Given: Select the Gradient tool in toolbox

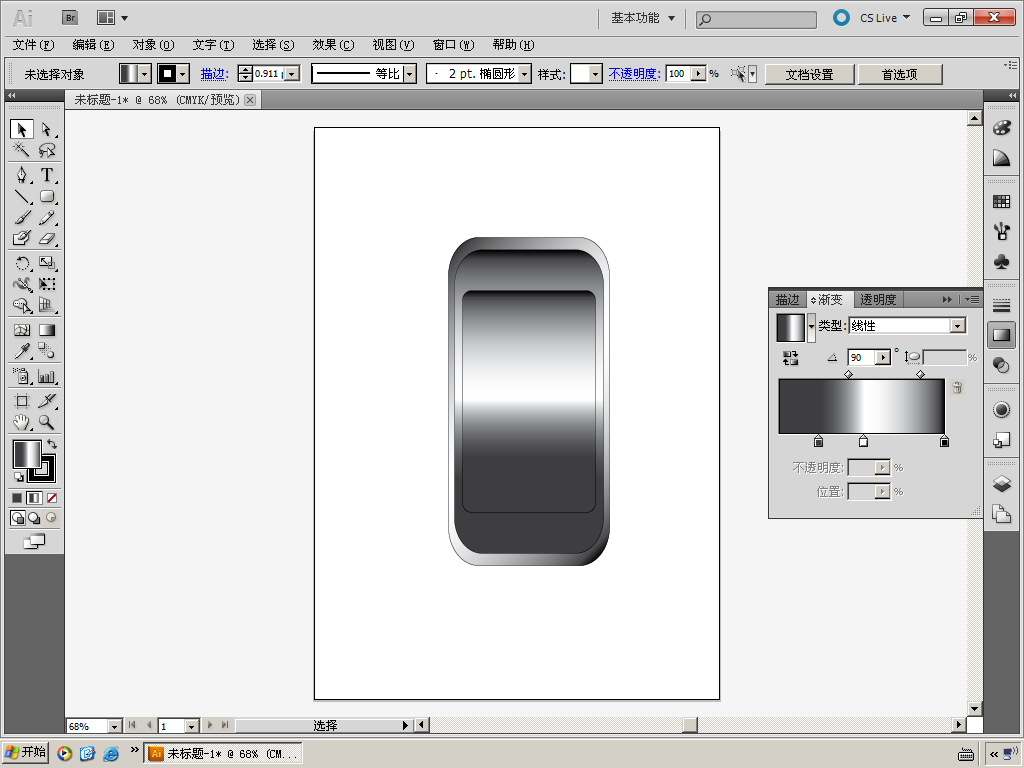Looking at the screenshot, I should click(47, 329).
